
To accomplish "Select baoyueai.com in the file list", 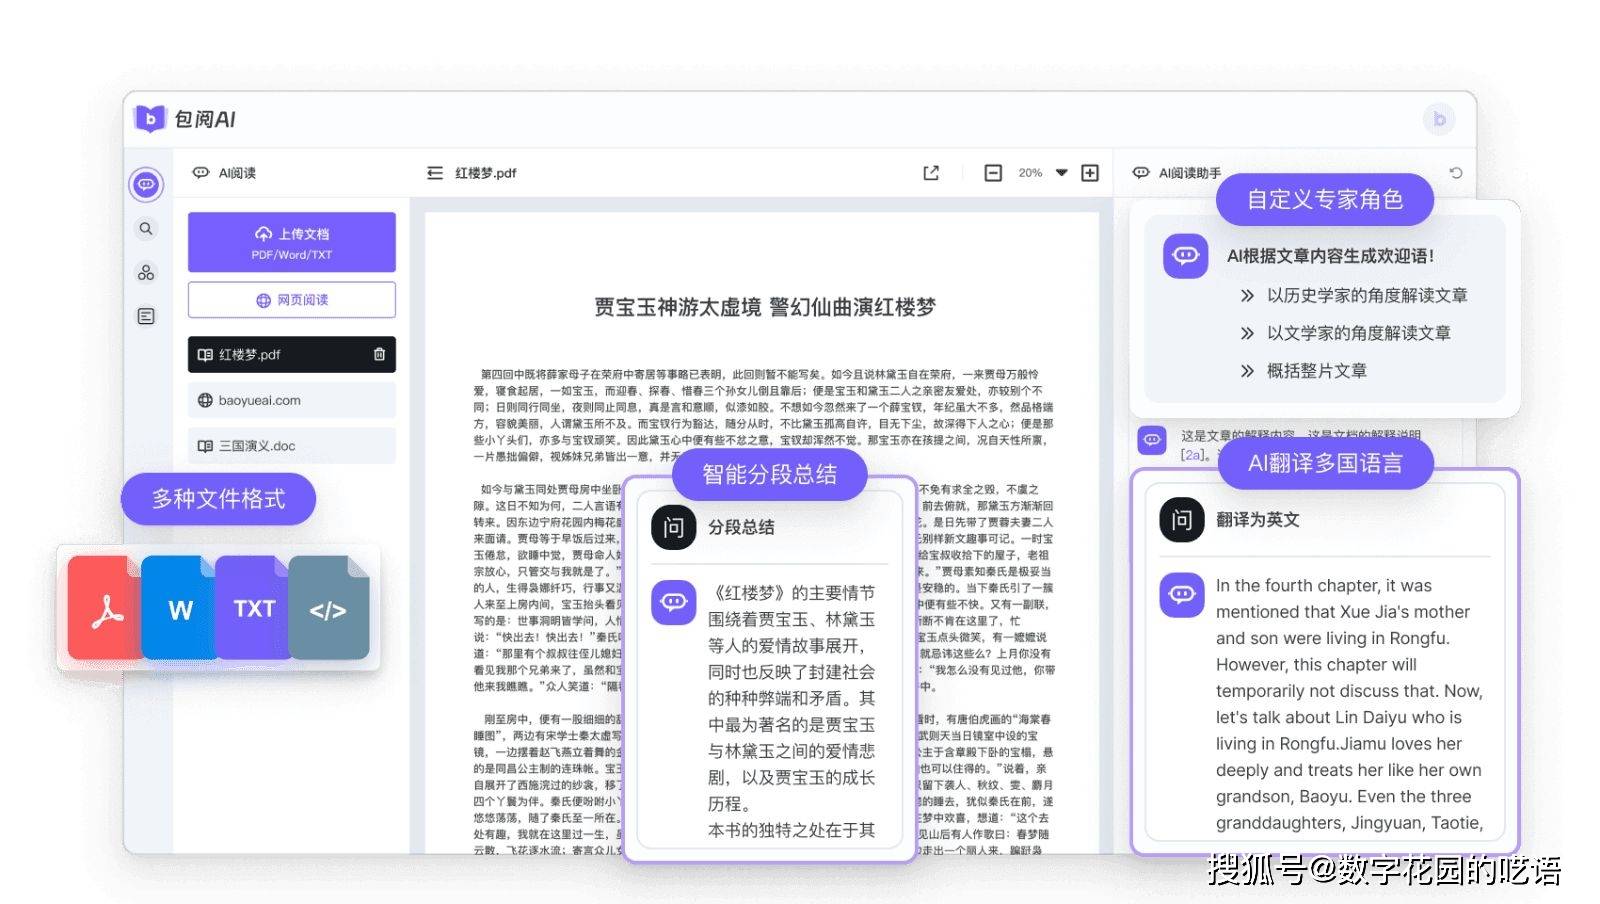I will (292, 400).
